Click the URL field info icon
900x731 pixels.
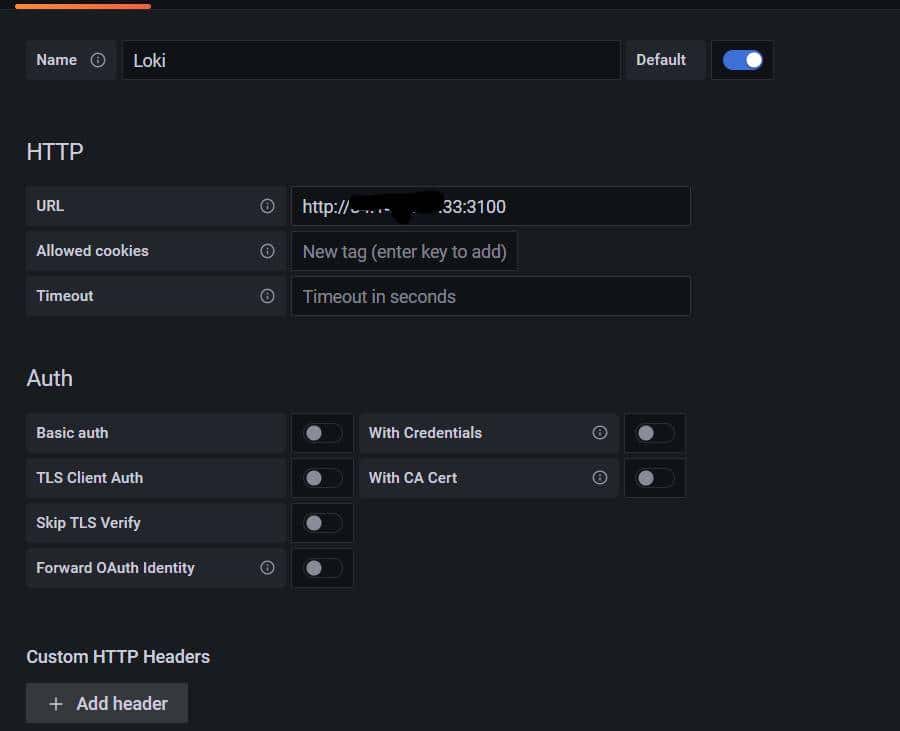(x=267, y=206)
